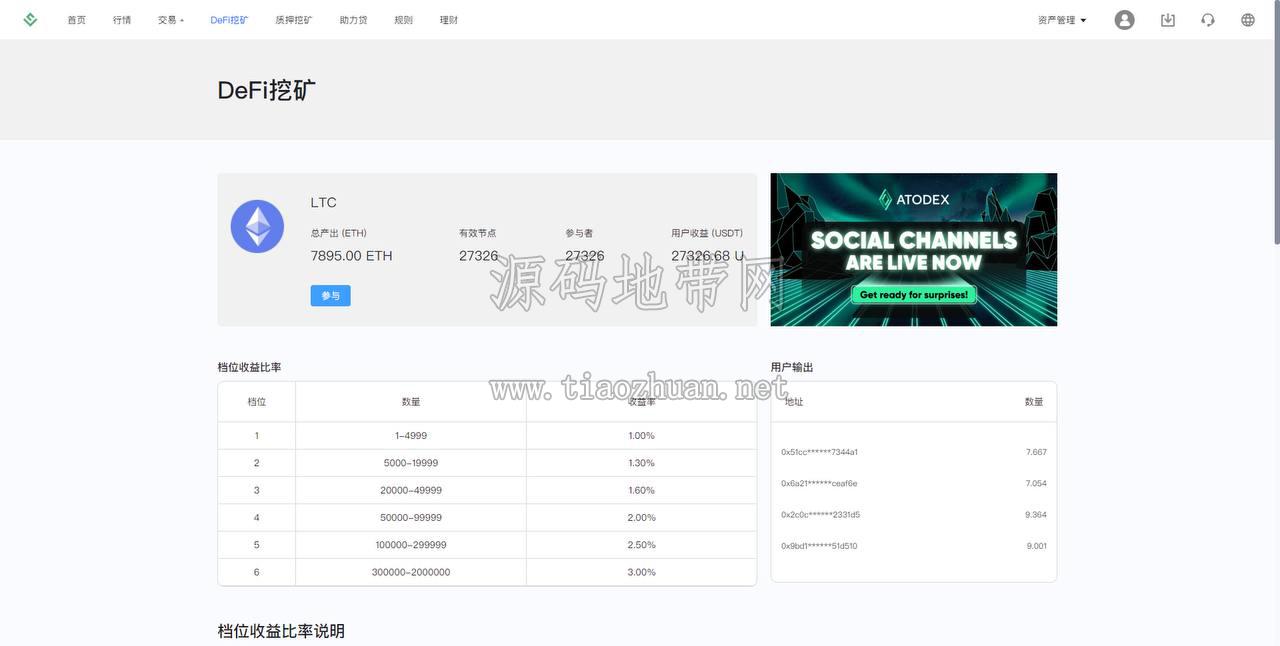Select the DeFi挖矿 nav tab
The height and width of the screenshot is (646, 1280).
(x=230, y=20)
